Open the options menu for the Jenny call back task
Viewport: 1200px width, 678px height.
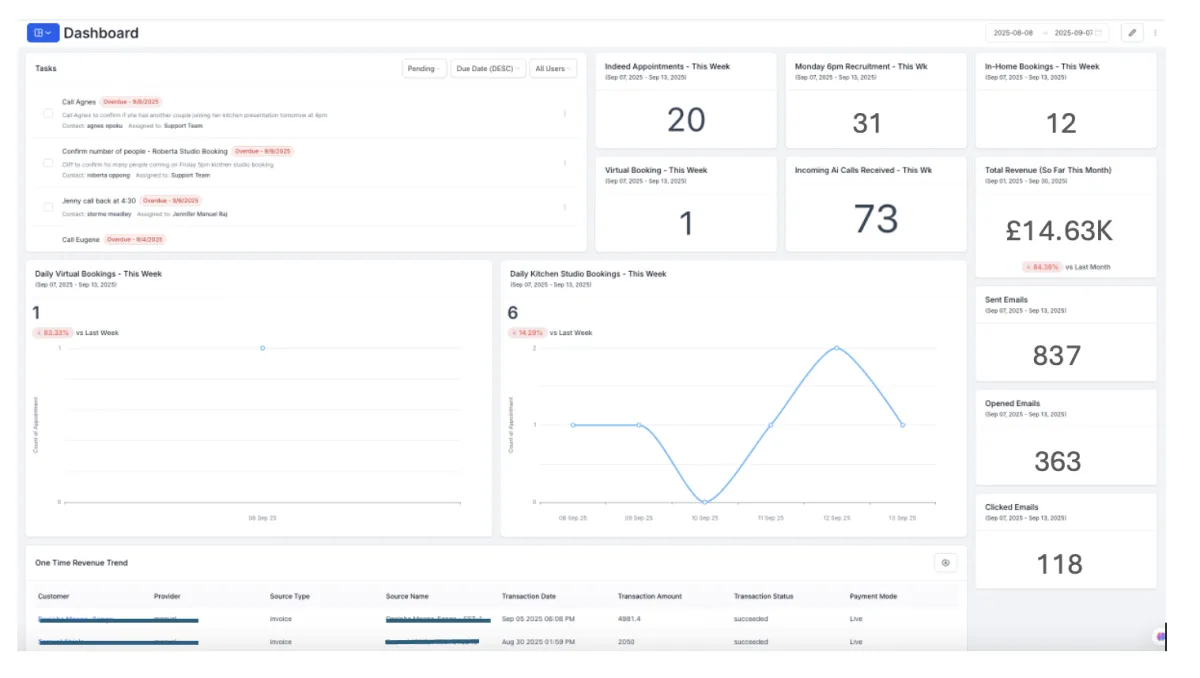click(x=564, y=207)
